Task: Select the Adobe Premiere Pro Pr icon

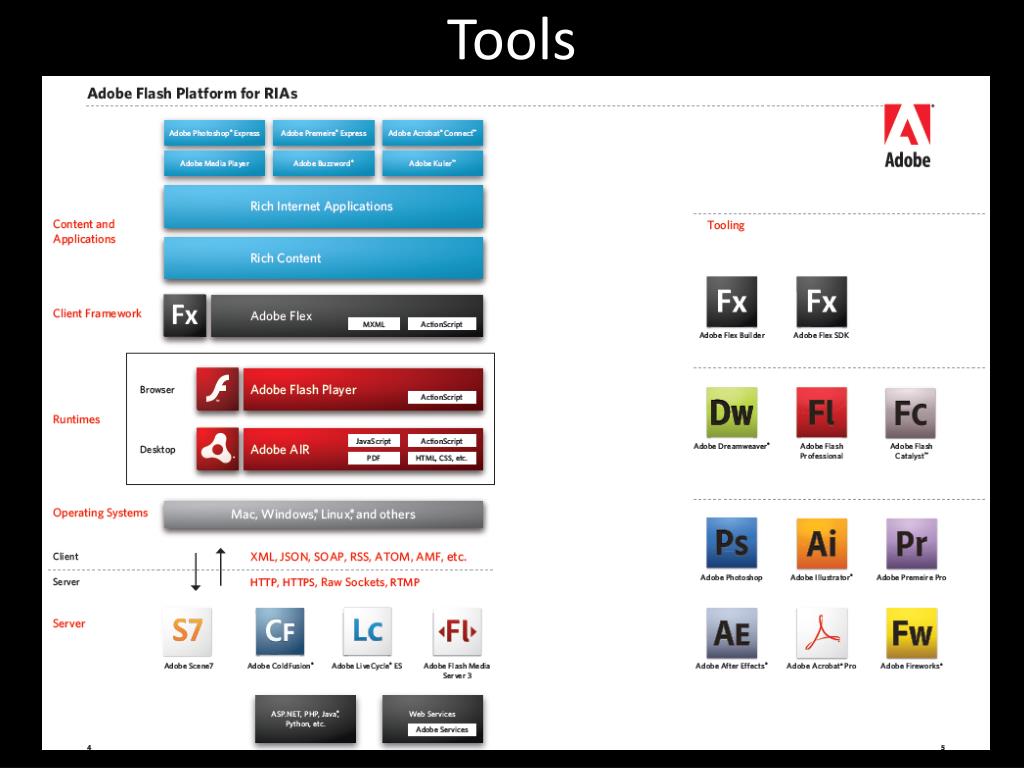Action: [x=912, y=543]
